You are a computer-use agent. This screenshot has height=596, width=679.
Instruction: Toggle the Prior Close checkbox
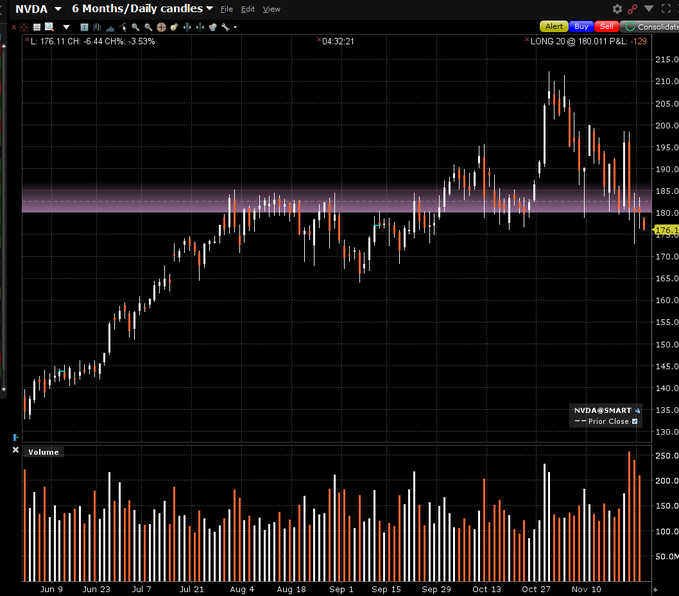pos(635,422)
